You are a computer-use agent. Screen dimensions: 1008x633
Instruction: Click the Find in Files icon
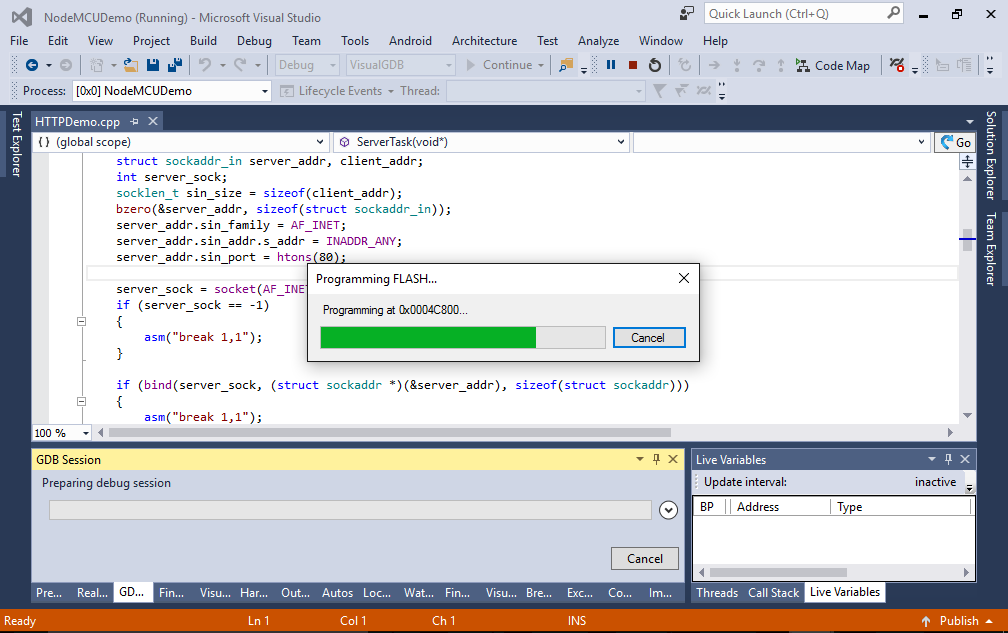[x=566, y=65]
